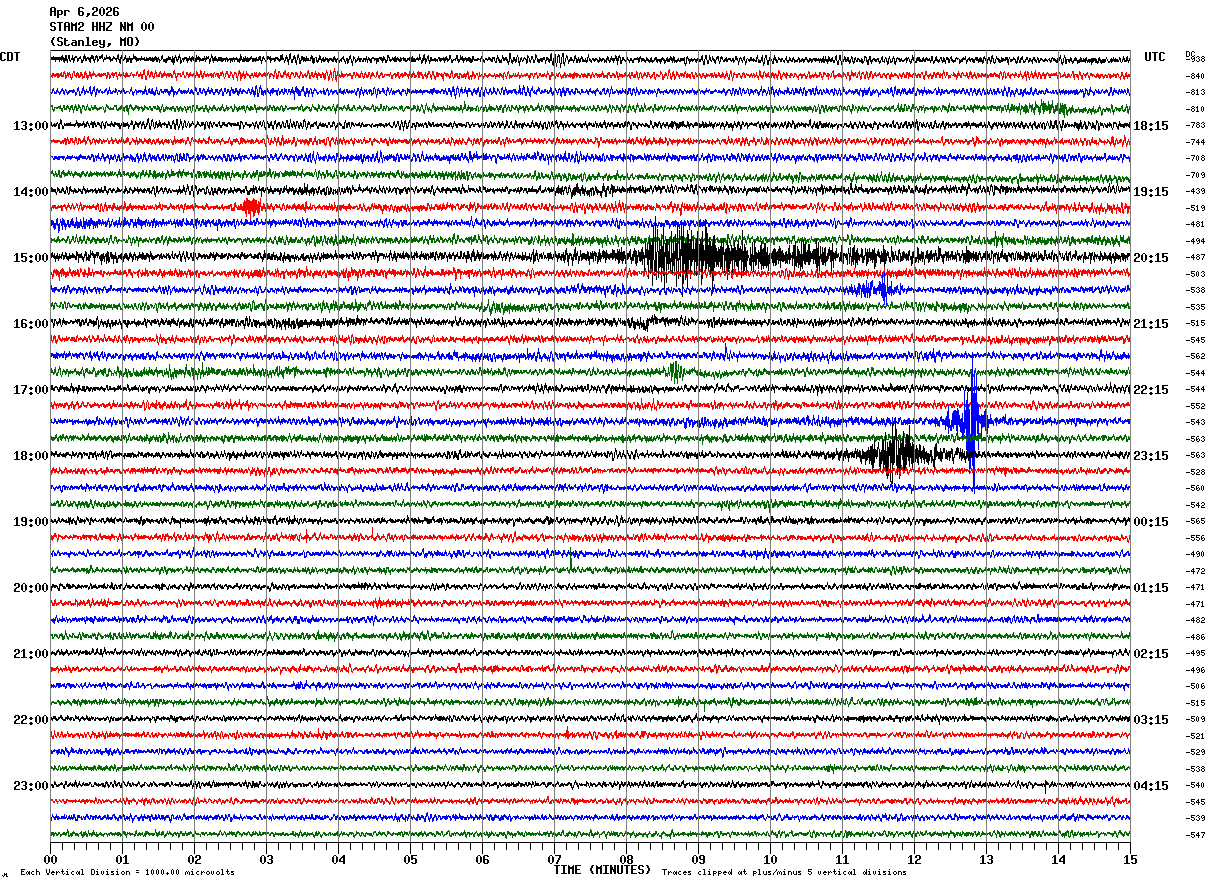Select the 23:00 CDT row label
This screenshot has width=1210, height=886.
point(31,786)
